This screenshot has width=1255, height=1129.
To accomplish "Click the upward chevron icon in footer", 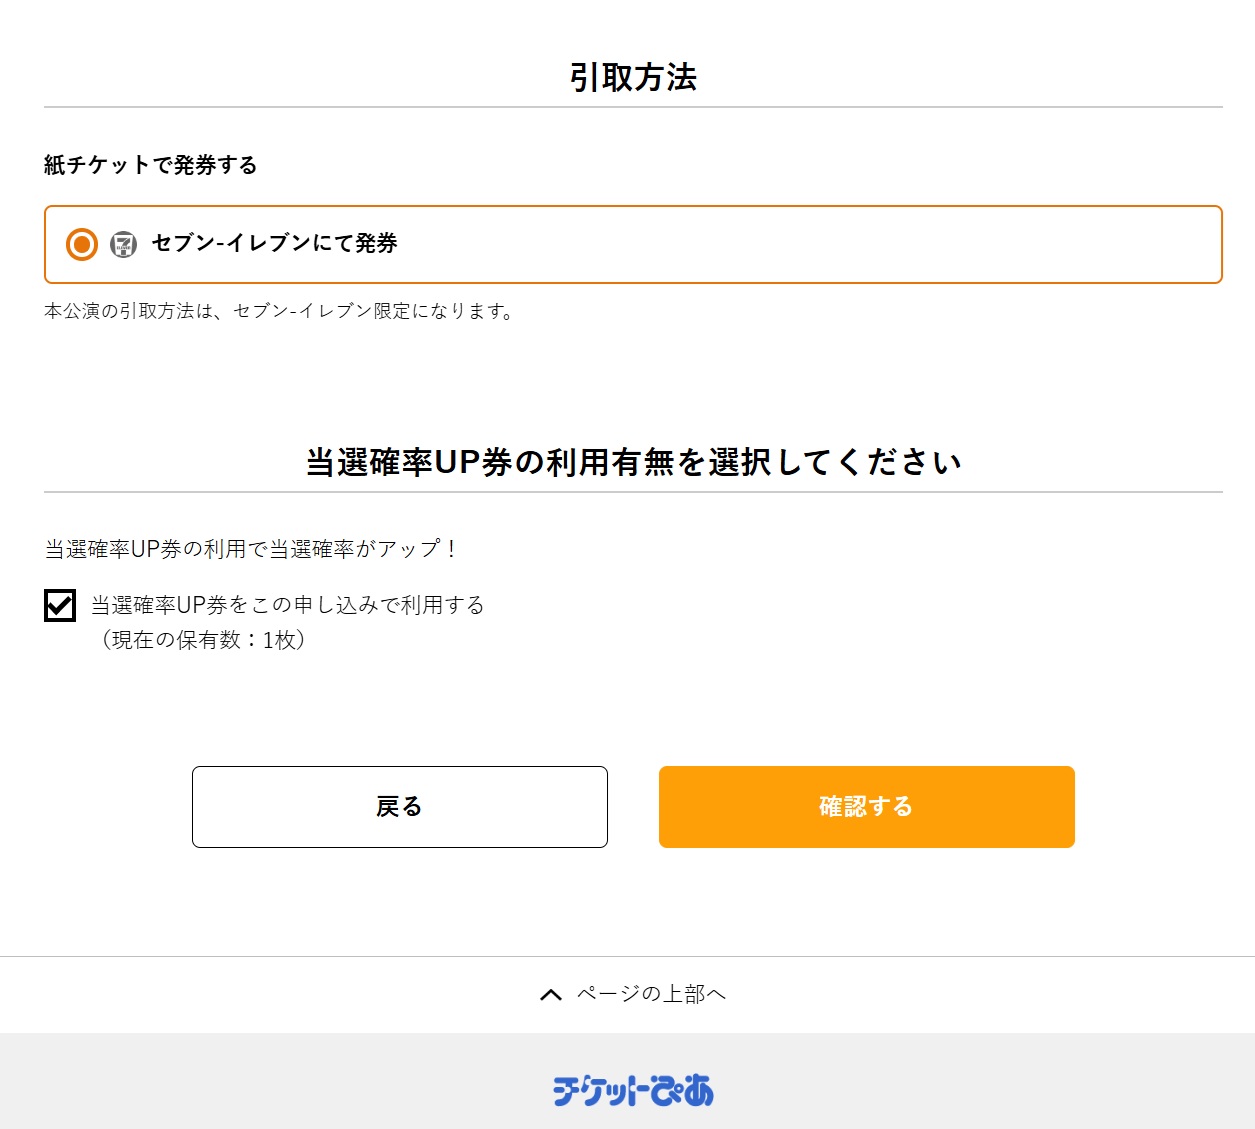I will tap(551, 994).
